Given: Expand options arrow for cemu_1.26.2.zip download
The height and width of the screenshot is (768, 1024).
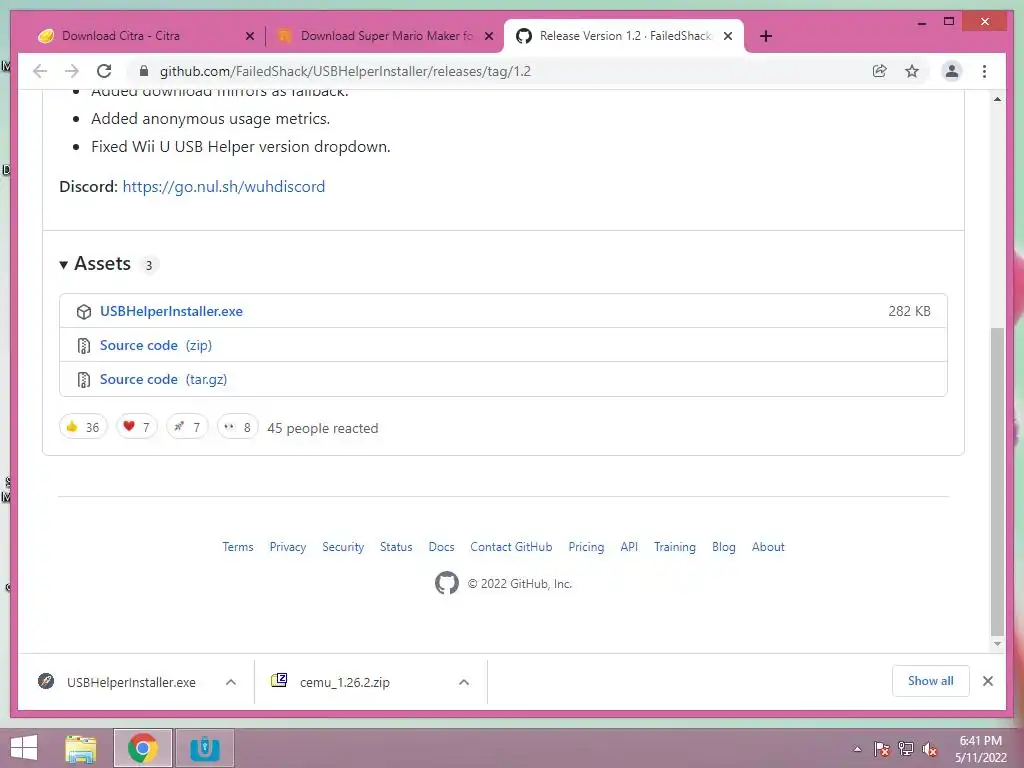Looking at the screenshot, I should tap(464, 682).
